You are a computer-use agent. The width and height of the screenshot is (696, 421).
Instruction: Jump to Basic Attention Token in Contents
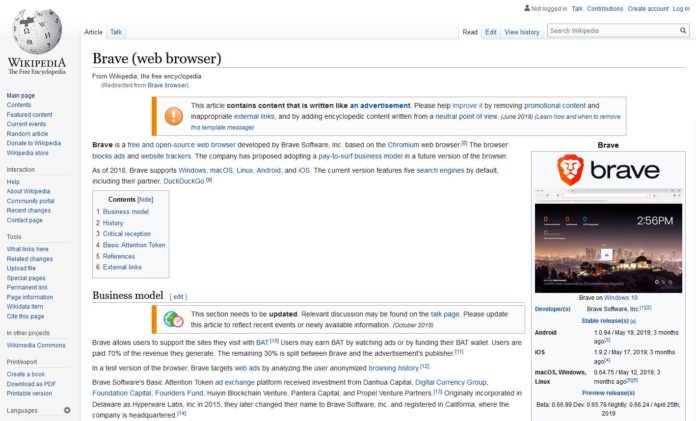click(x=134, y=245)
